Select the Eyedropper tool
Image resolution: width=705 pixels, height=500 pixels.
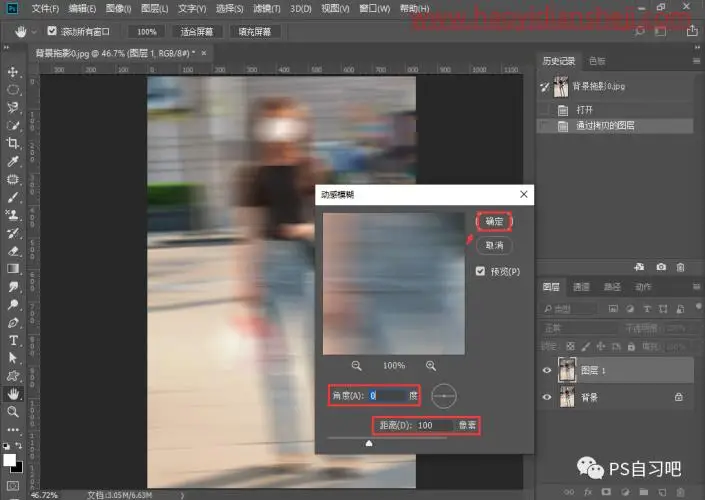click(x=13, y=161)
